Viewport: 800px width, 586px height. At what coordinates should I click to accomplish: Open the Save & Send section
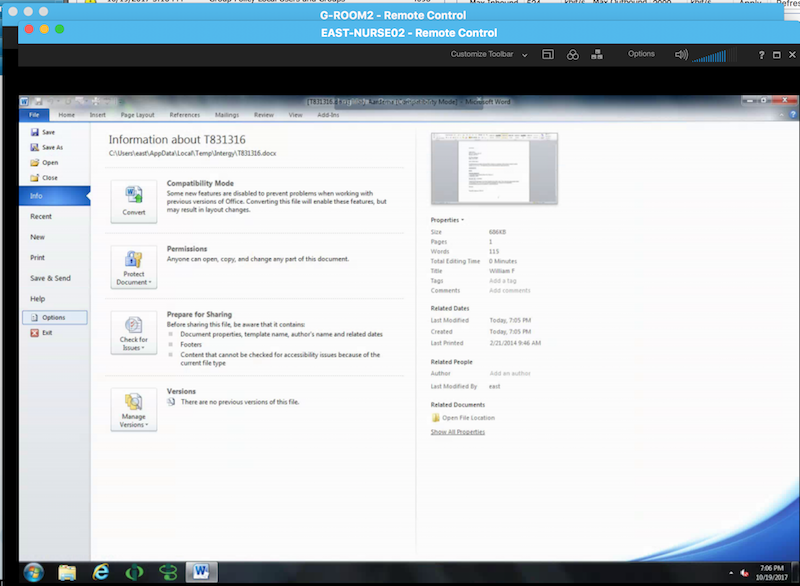pyautogui.click(x=51, y=278)
